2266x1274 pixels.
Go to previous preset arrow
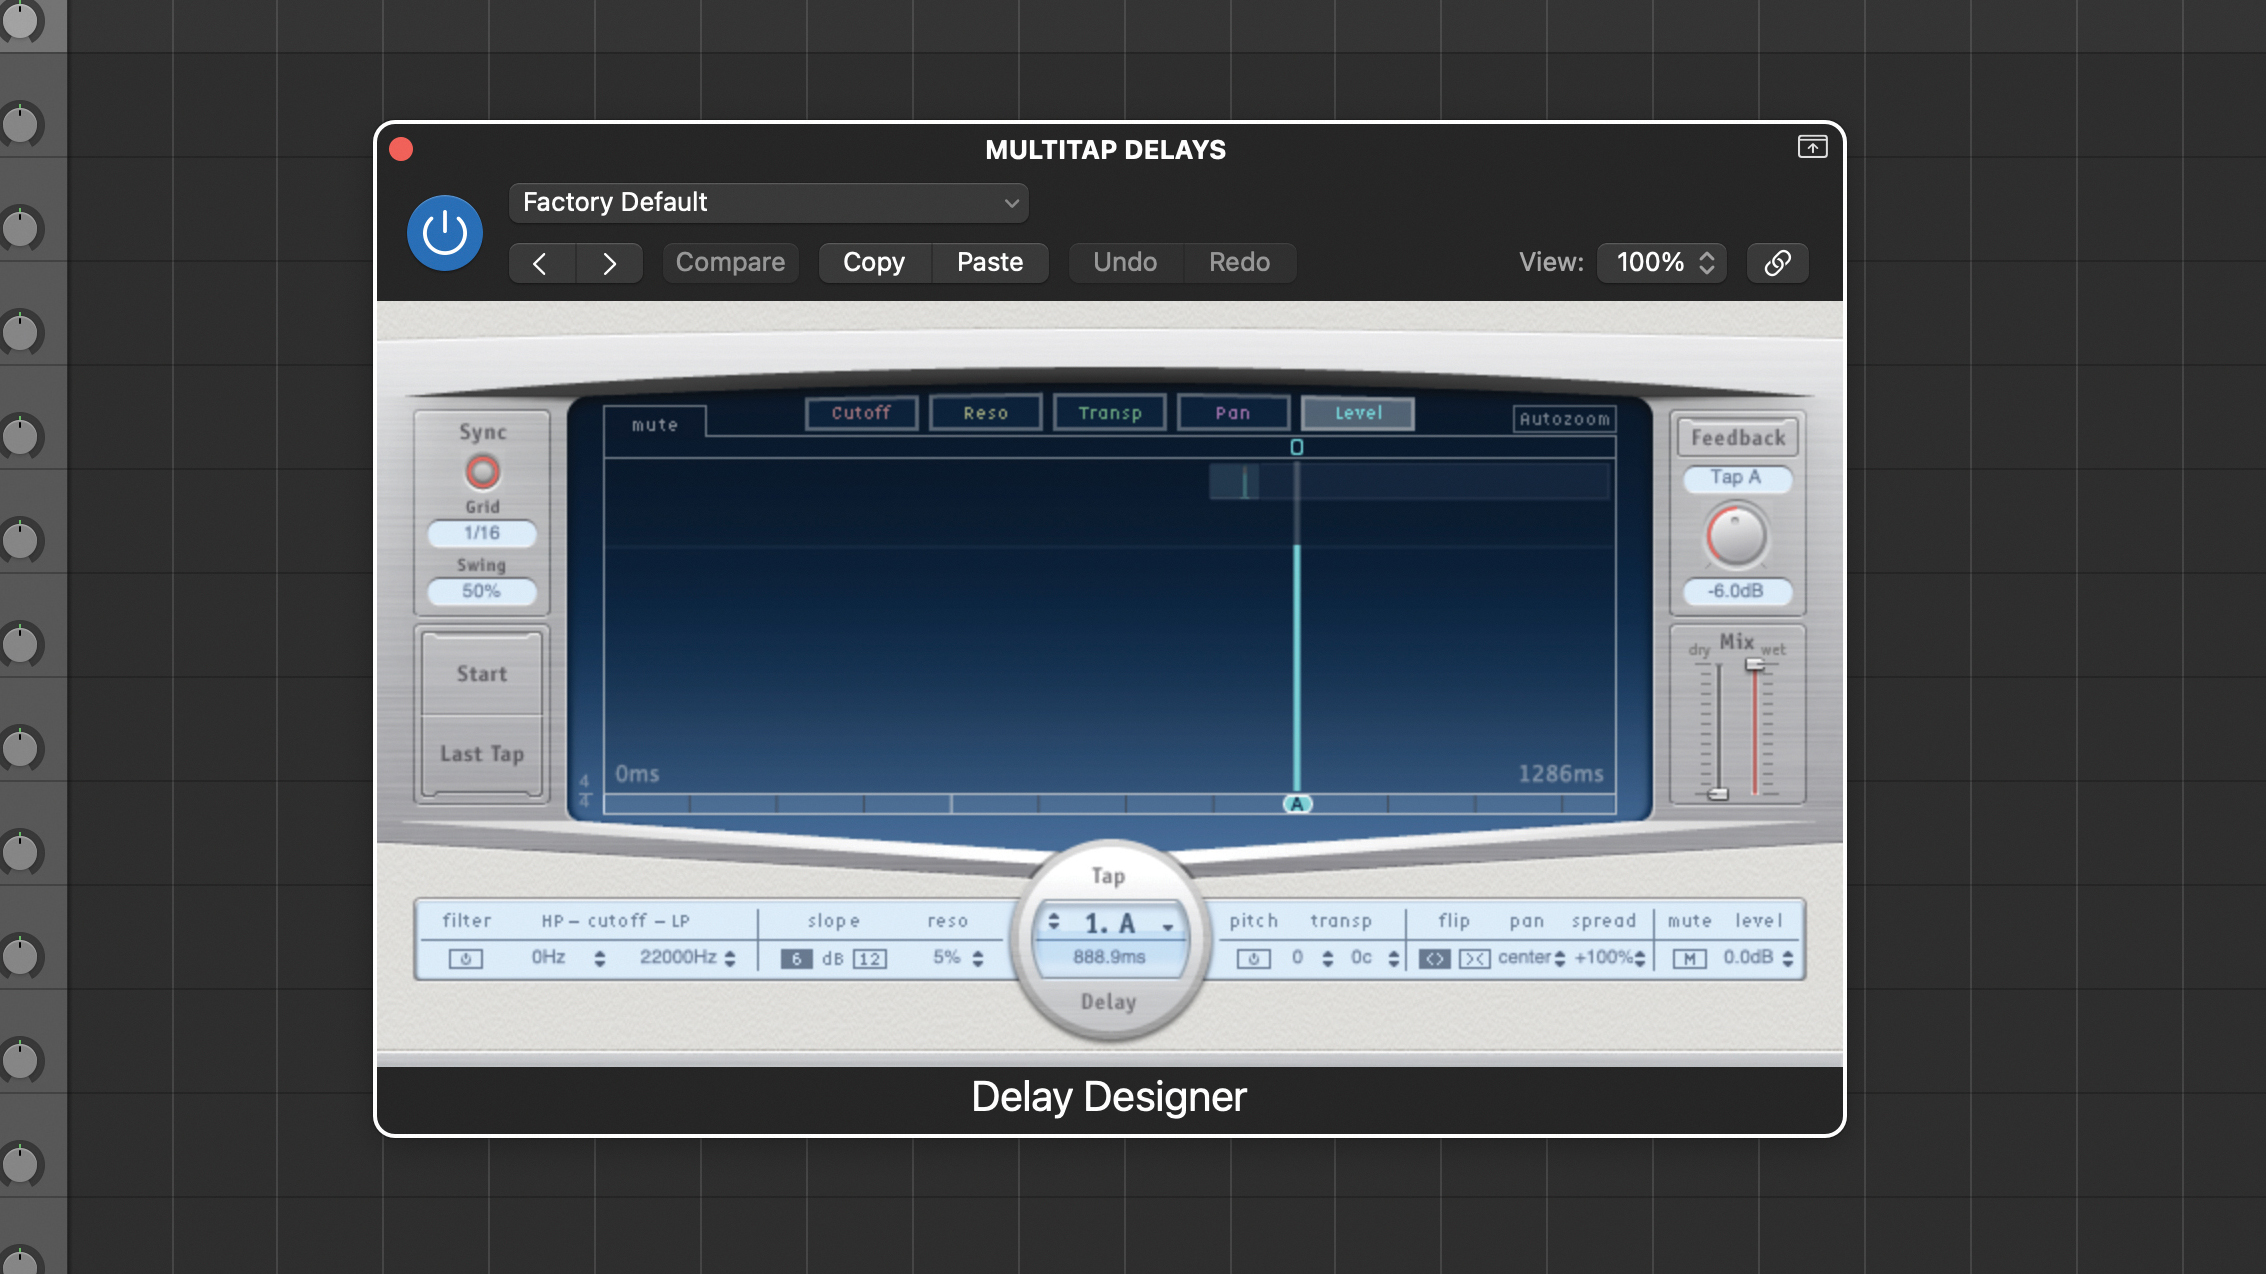[x=541, y=263]
